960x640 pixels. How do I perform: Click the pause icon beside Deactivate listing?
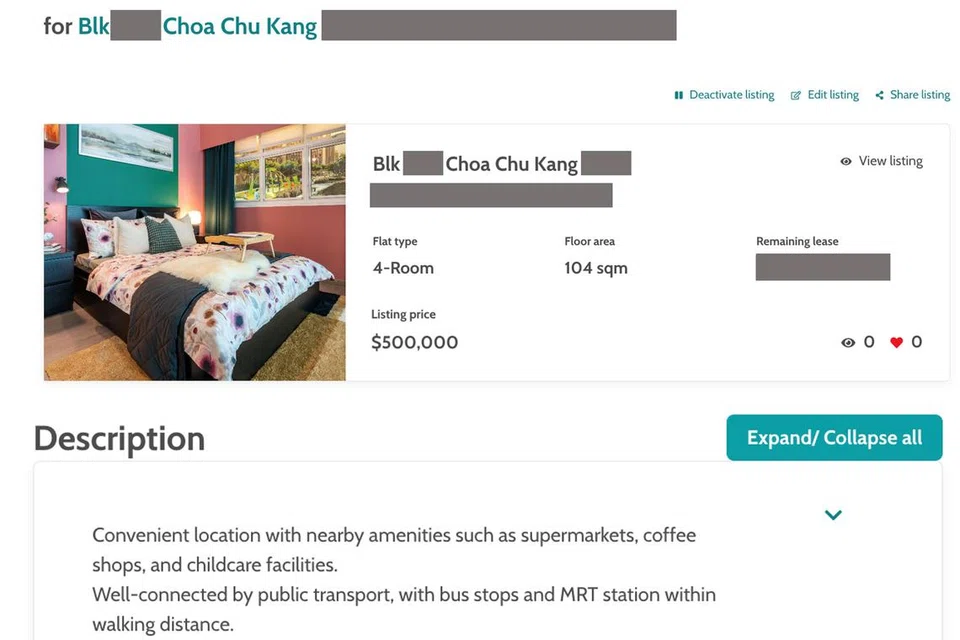(x=679, y=95)
